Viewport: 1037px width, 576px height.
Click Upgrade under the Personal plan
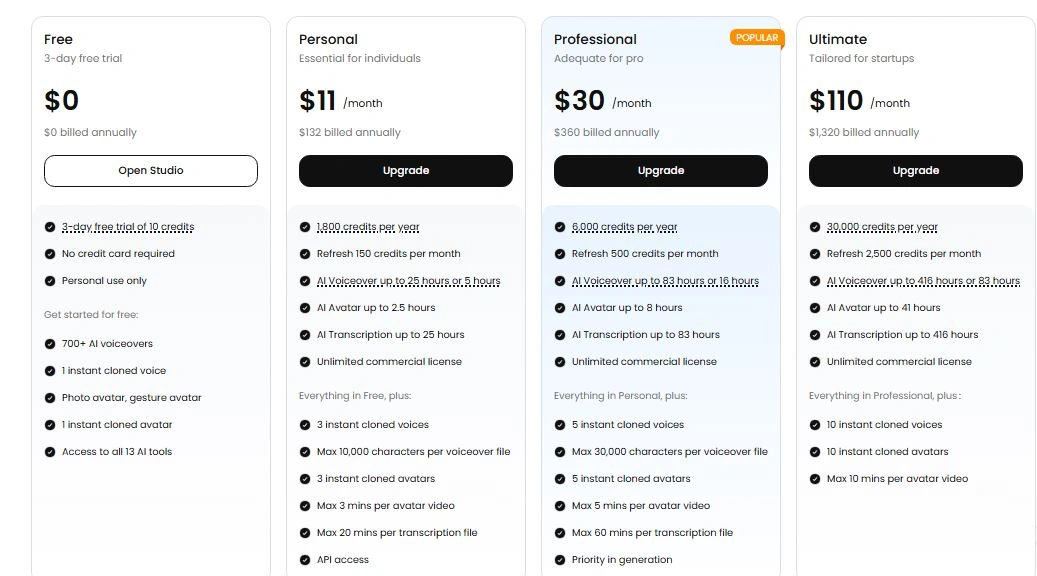(x=405, y=171)
